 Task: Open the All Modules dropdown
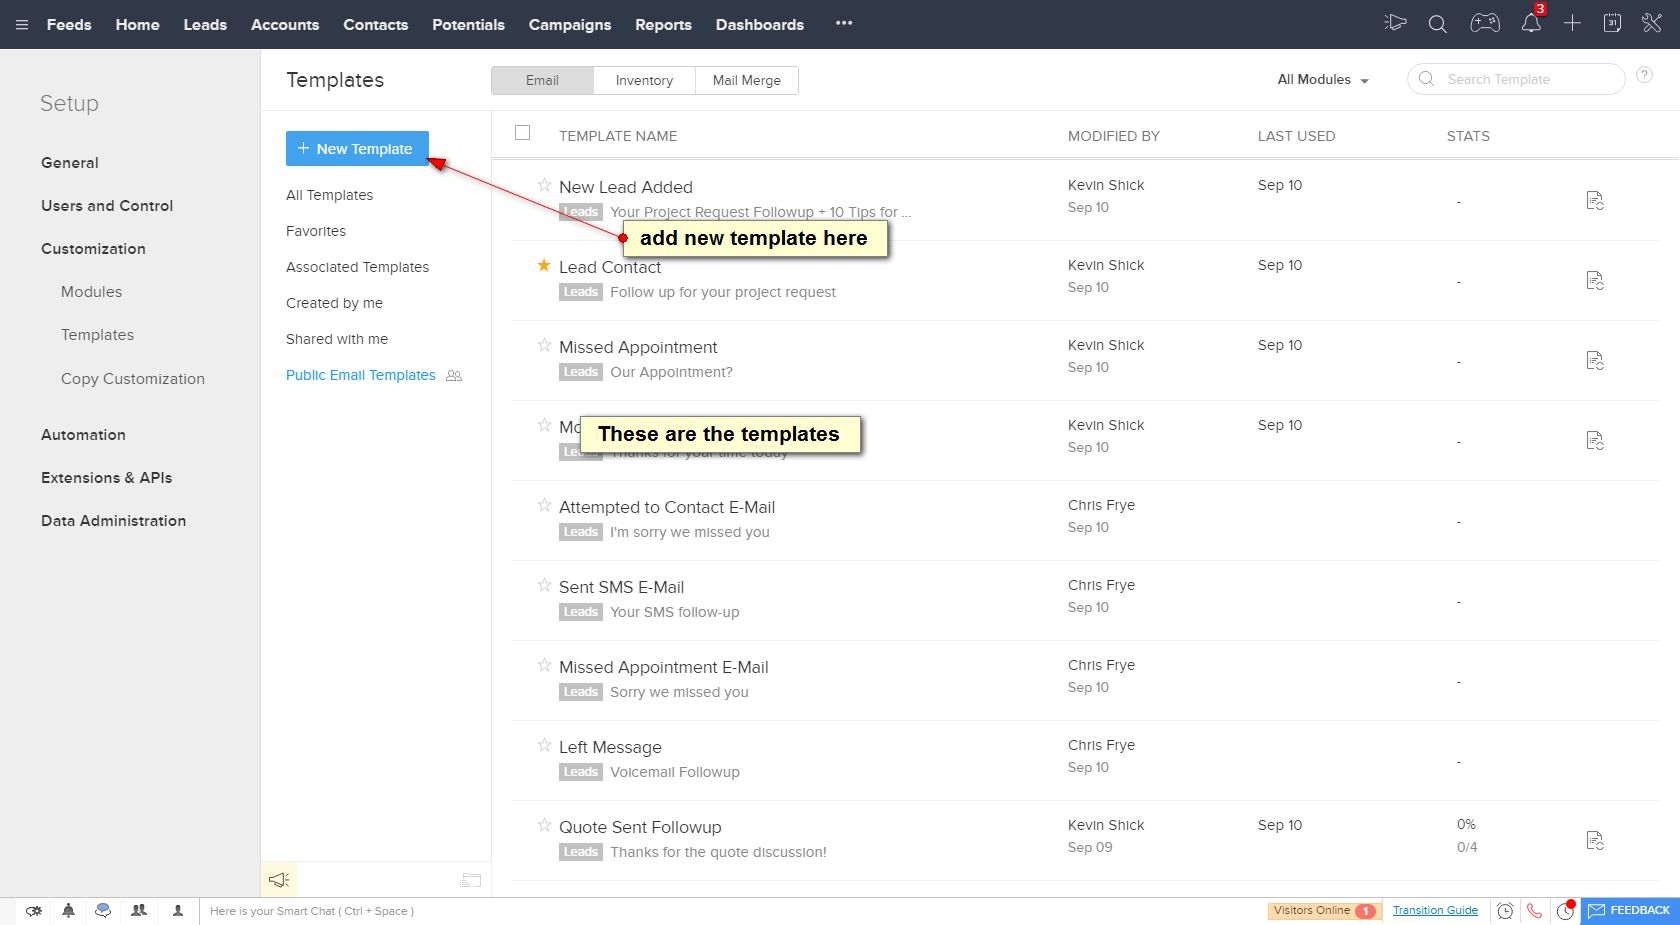(1322, 80)
